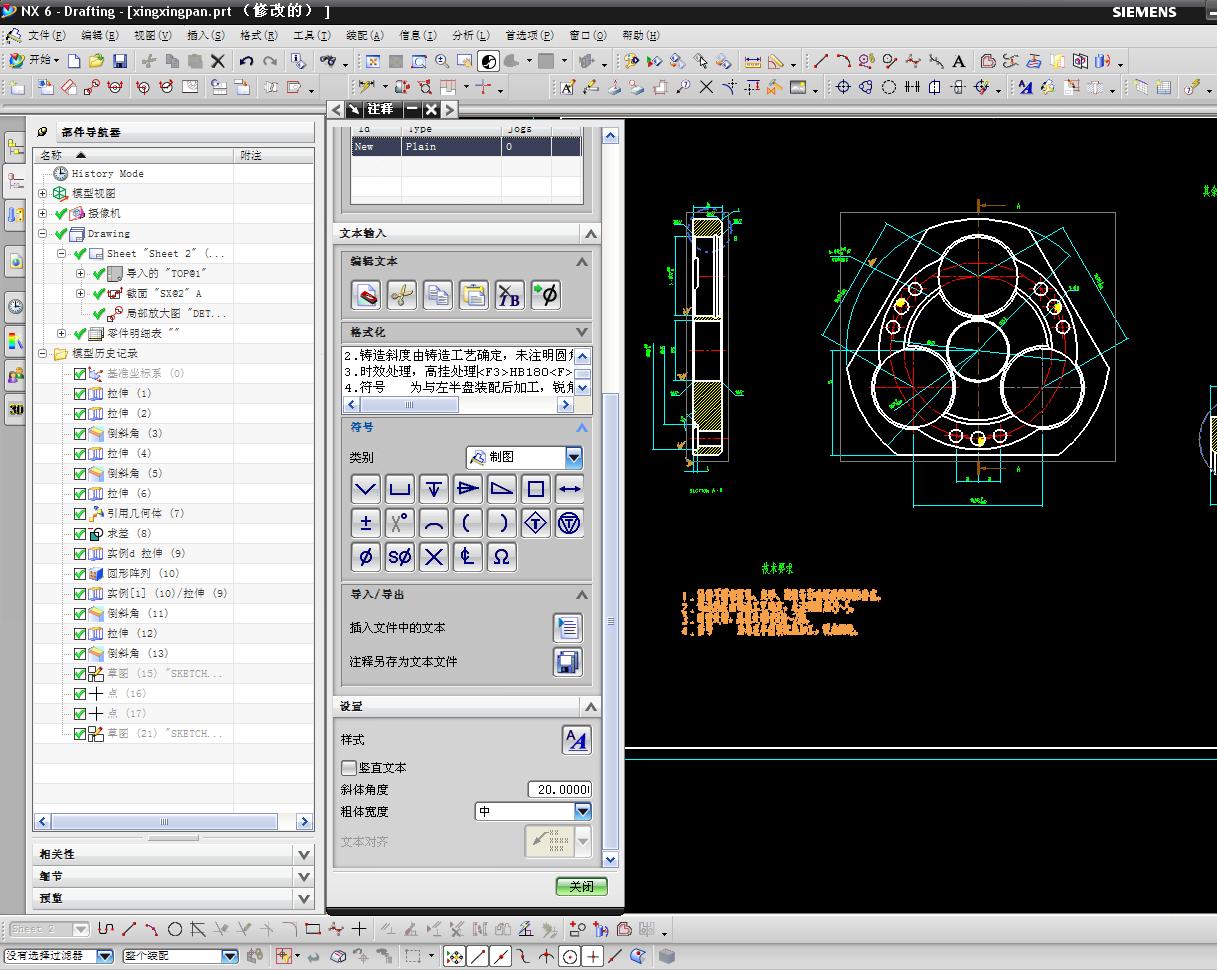This screenshot has width=1217, height=970.
Task: Click the 斜体角度 italic angle input field
Action: tap(559, 790)
